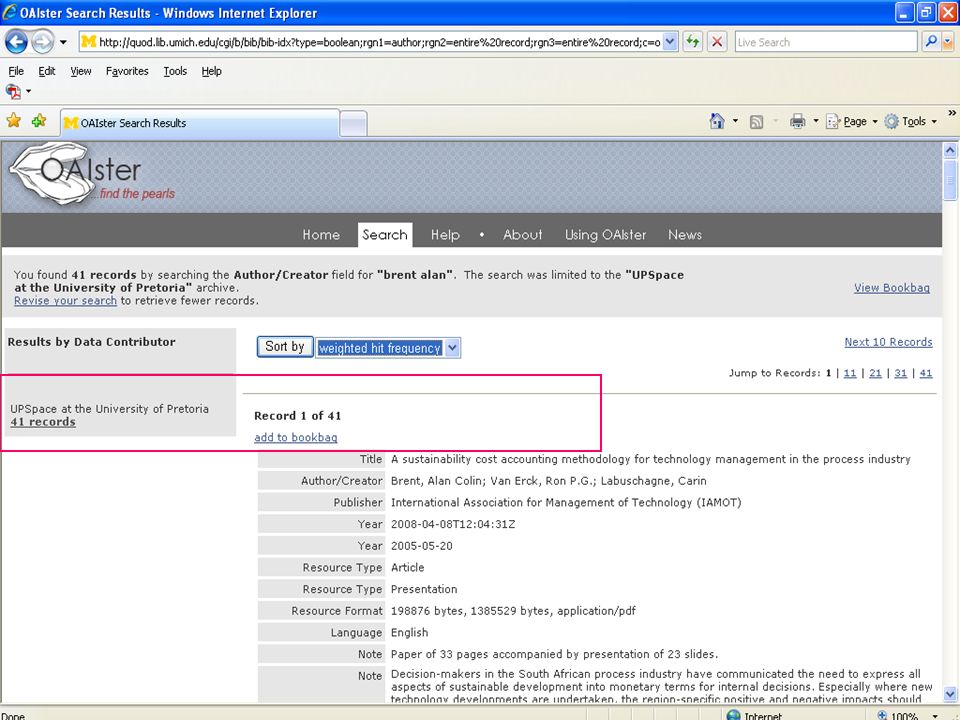Click the page scrollbar up arrow

tap(950, 150)
